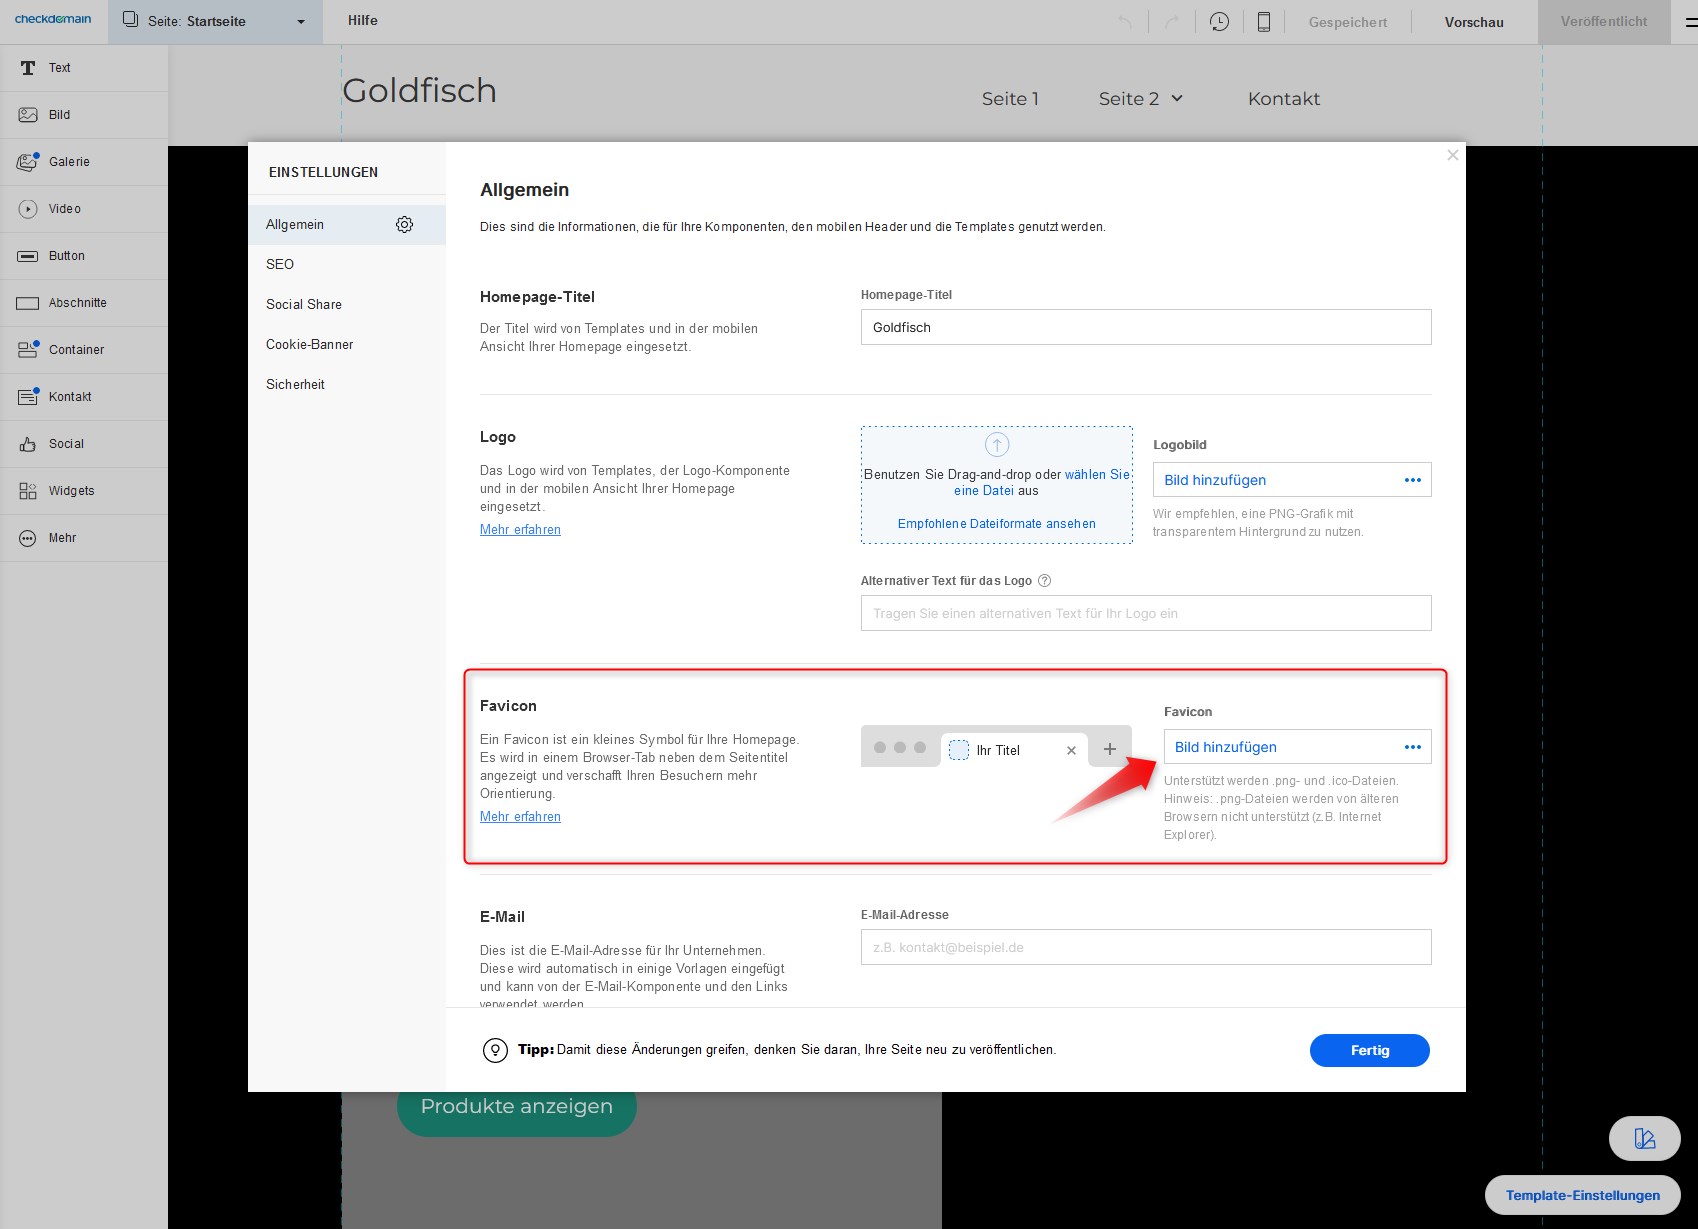Close the Einstellungen dialog
Viewport: 1698px width, 1229px height.
(1452, 155)
